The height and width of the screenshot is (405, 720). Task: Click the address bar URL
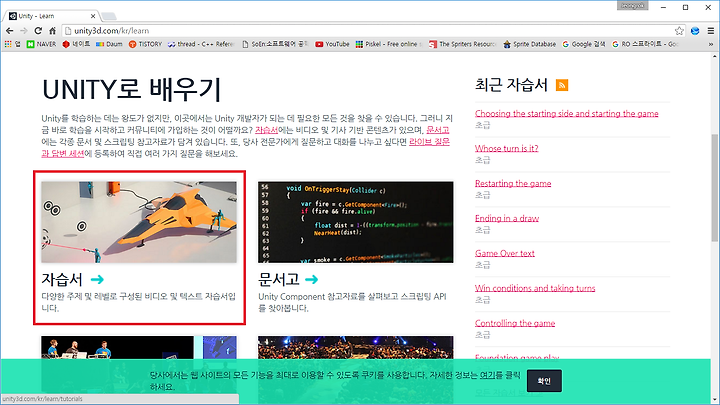[x=112, y=31]
